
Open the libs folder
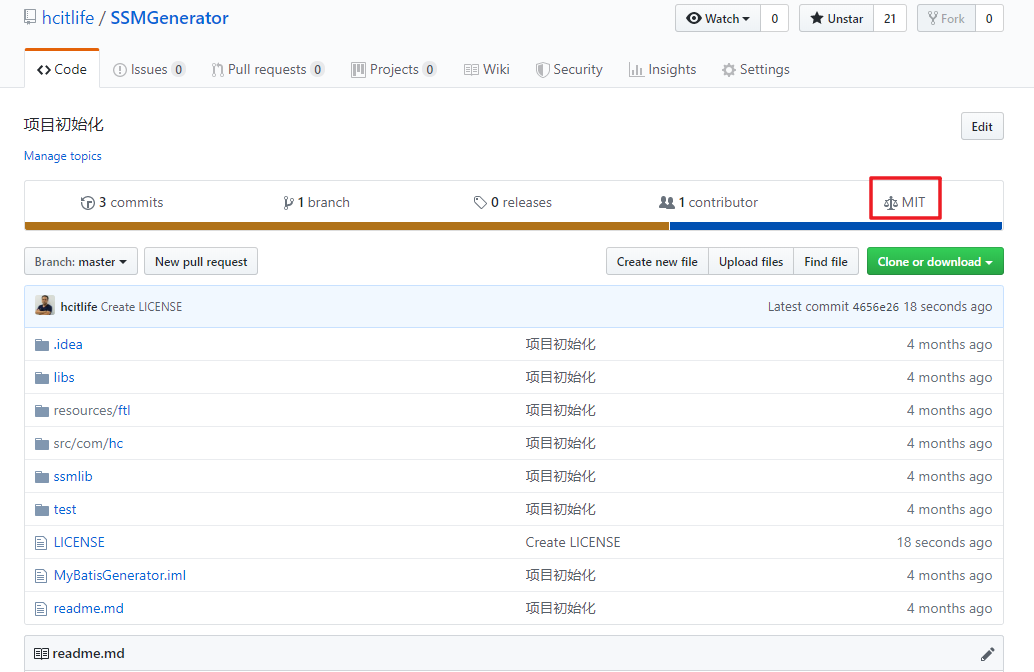(x=64, y=377)
